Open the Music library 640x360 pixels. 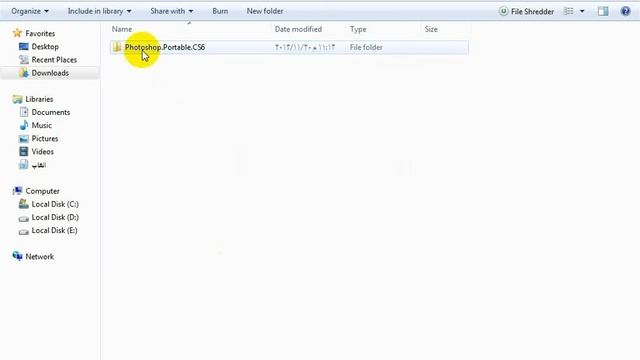[x=42, y=125]
